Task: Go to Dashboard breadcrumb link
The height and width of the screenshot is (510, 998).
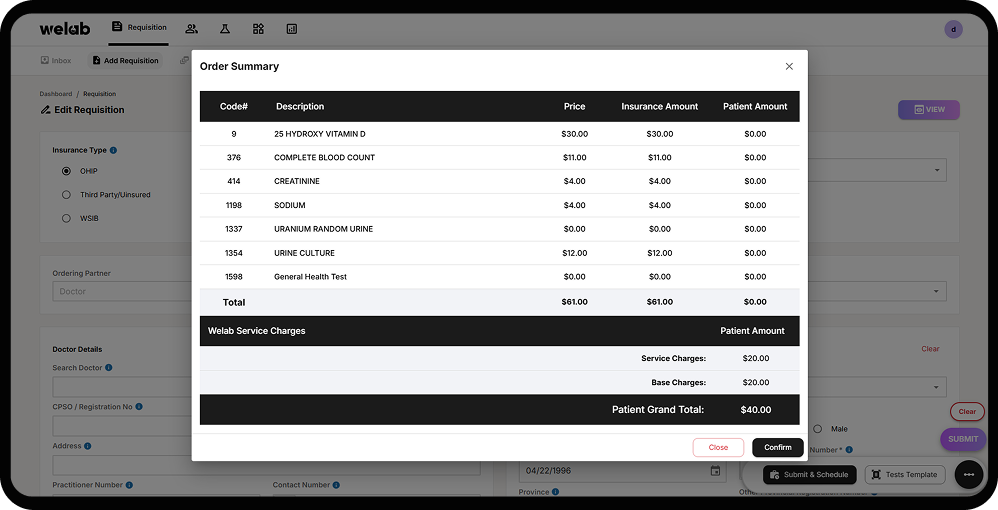Action: (56, 94)
